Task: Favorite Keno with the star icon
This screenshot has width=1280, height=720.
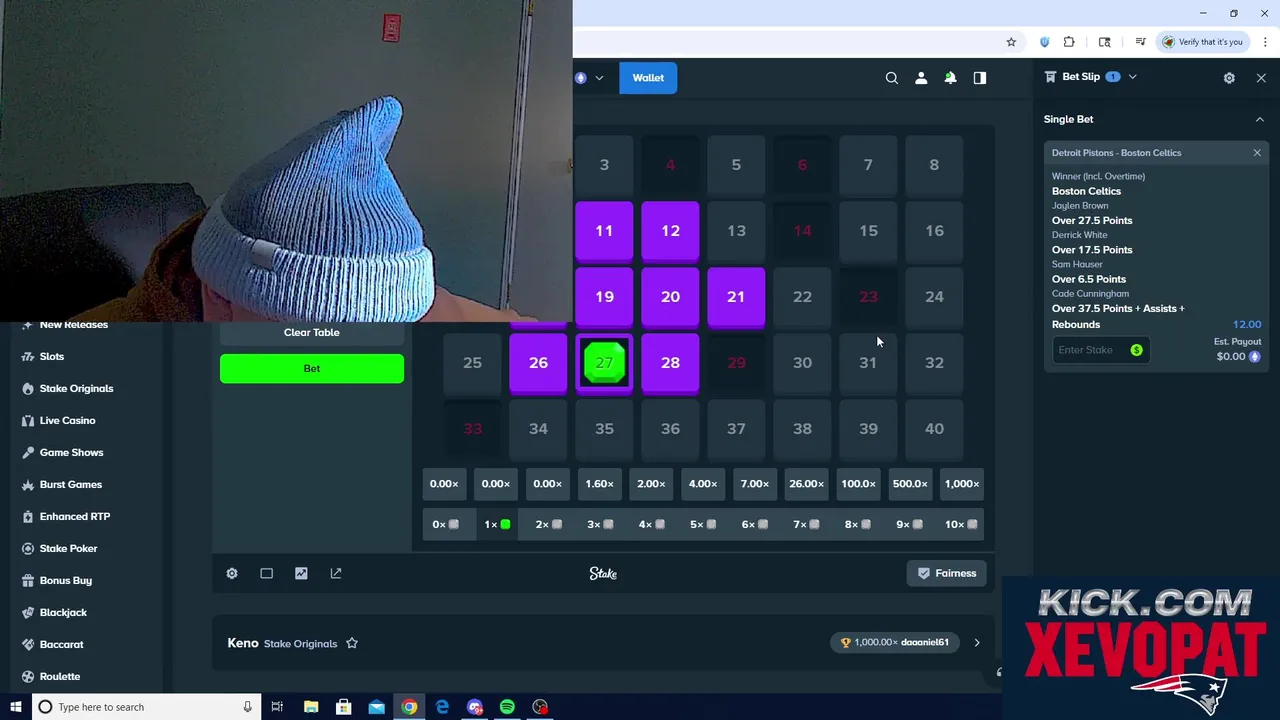Action: (352, 643)
